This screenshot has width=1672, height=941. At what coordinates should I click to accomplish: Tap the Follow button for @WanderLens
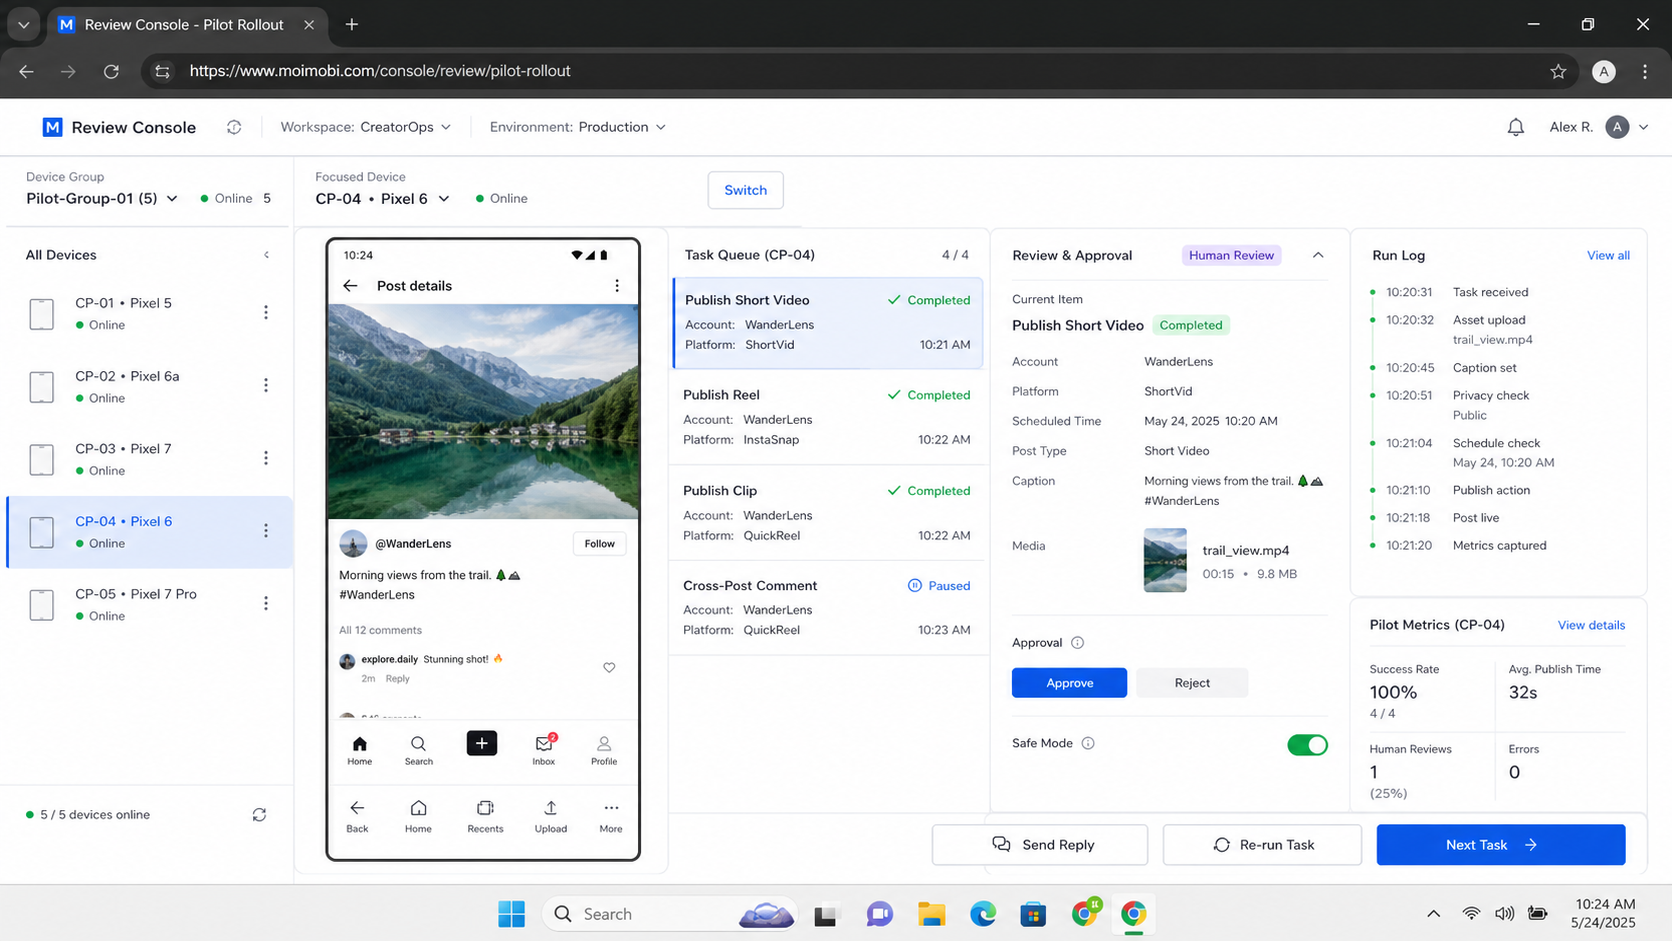click(x=600, y=544)
